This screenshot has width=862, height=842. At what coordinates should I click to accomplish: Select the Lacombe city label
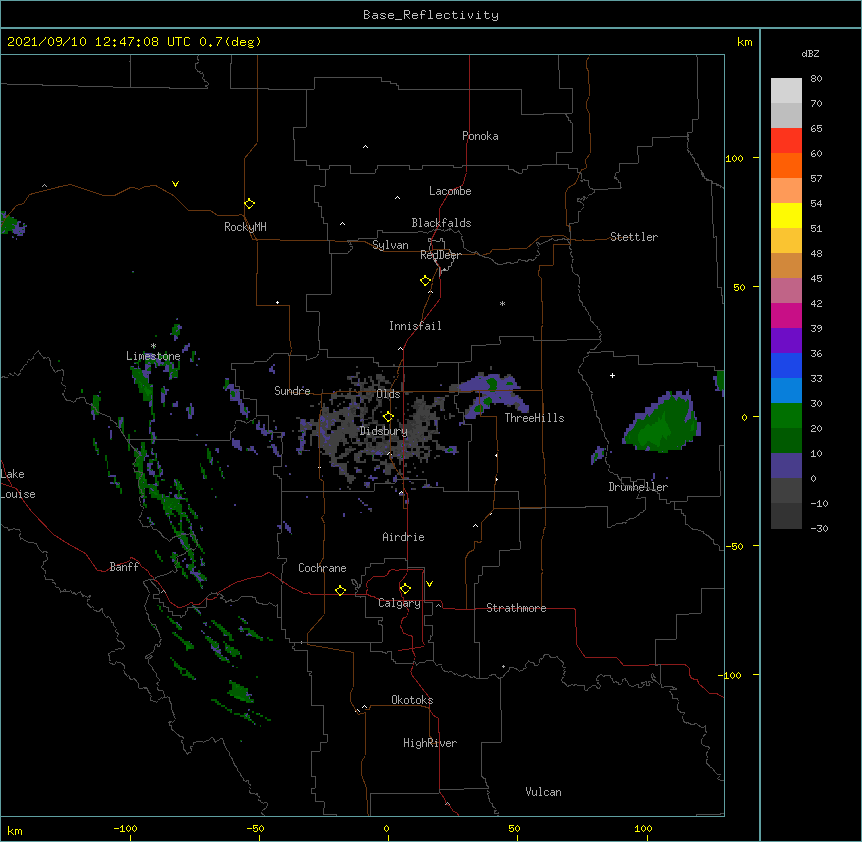tap(450, 191)
